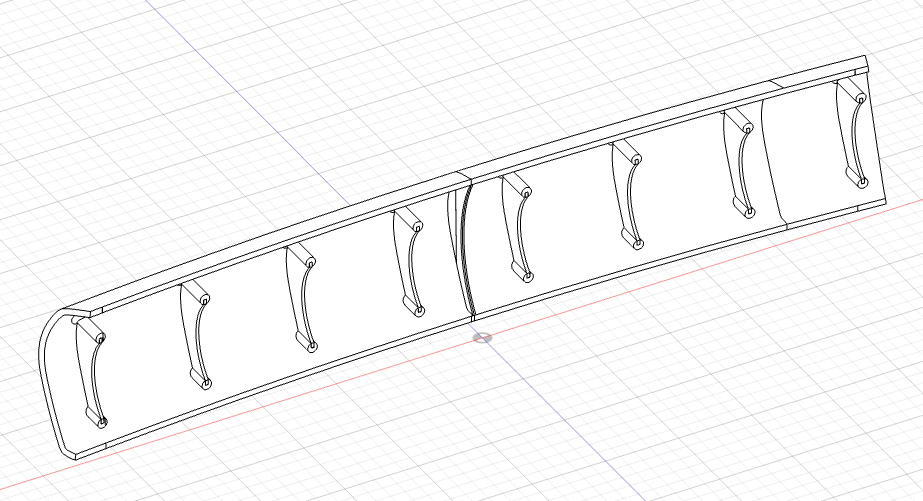Select the bottom hole of the rightmost hook
This screenshot has width=923, height=501.
tap(862, 182)
